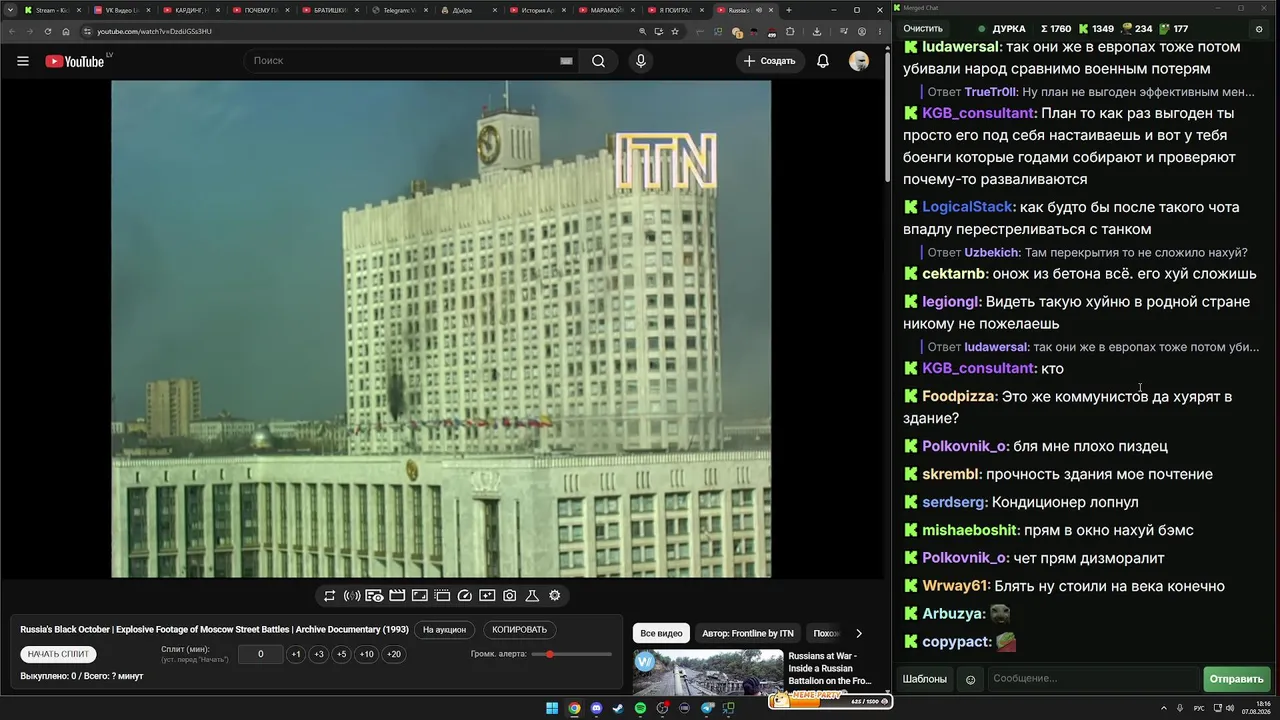Click the 'На аукцион' button
Image resolution: width=1280 pixels, height=720 pixels.
click(444, 630)
